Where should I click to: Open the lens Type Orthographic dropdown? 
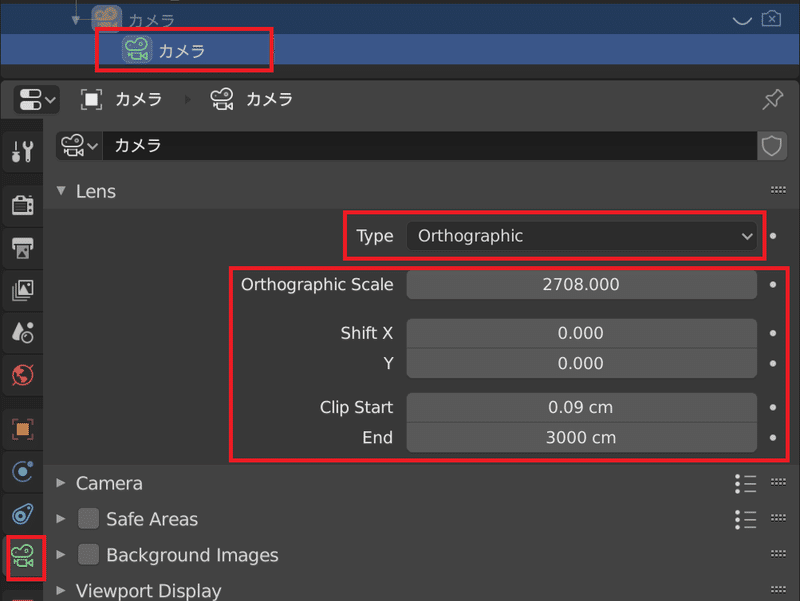pos(582,236)
